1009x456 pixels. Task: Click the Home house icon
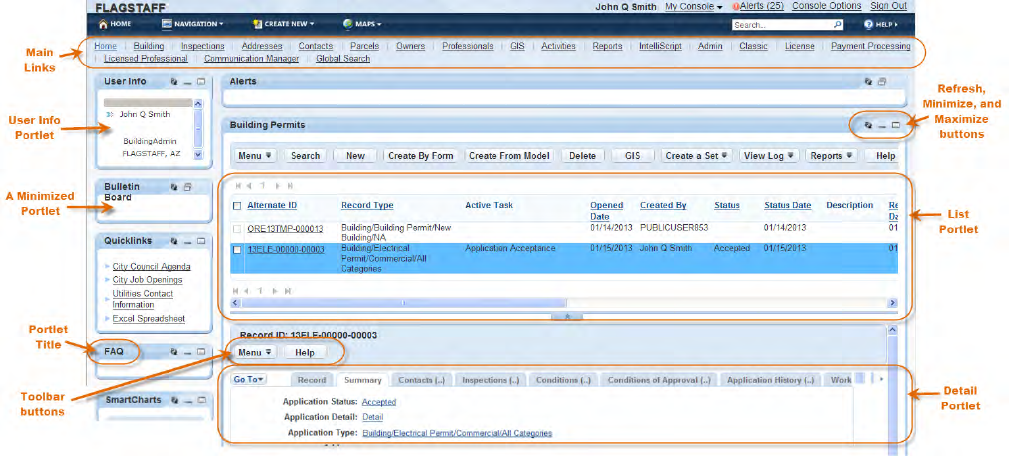tap(103, 24)
